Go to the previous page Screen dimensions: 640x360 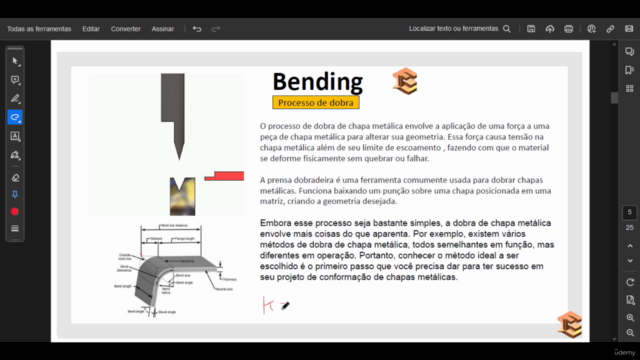630,246
